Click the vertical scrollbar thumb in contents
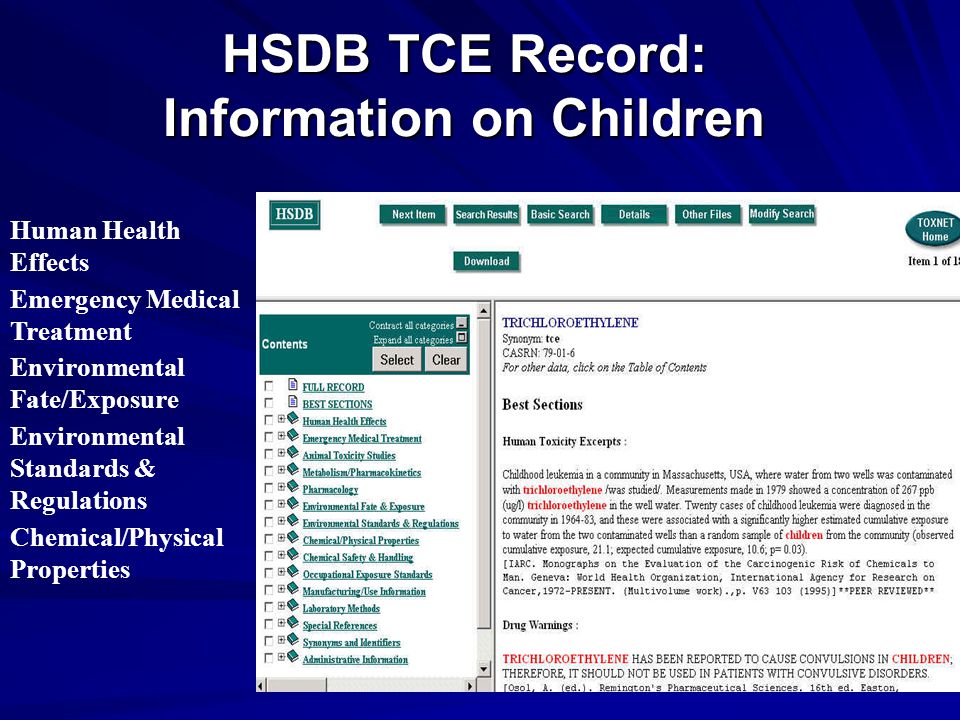 [484, 473]
